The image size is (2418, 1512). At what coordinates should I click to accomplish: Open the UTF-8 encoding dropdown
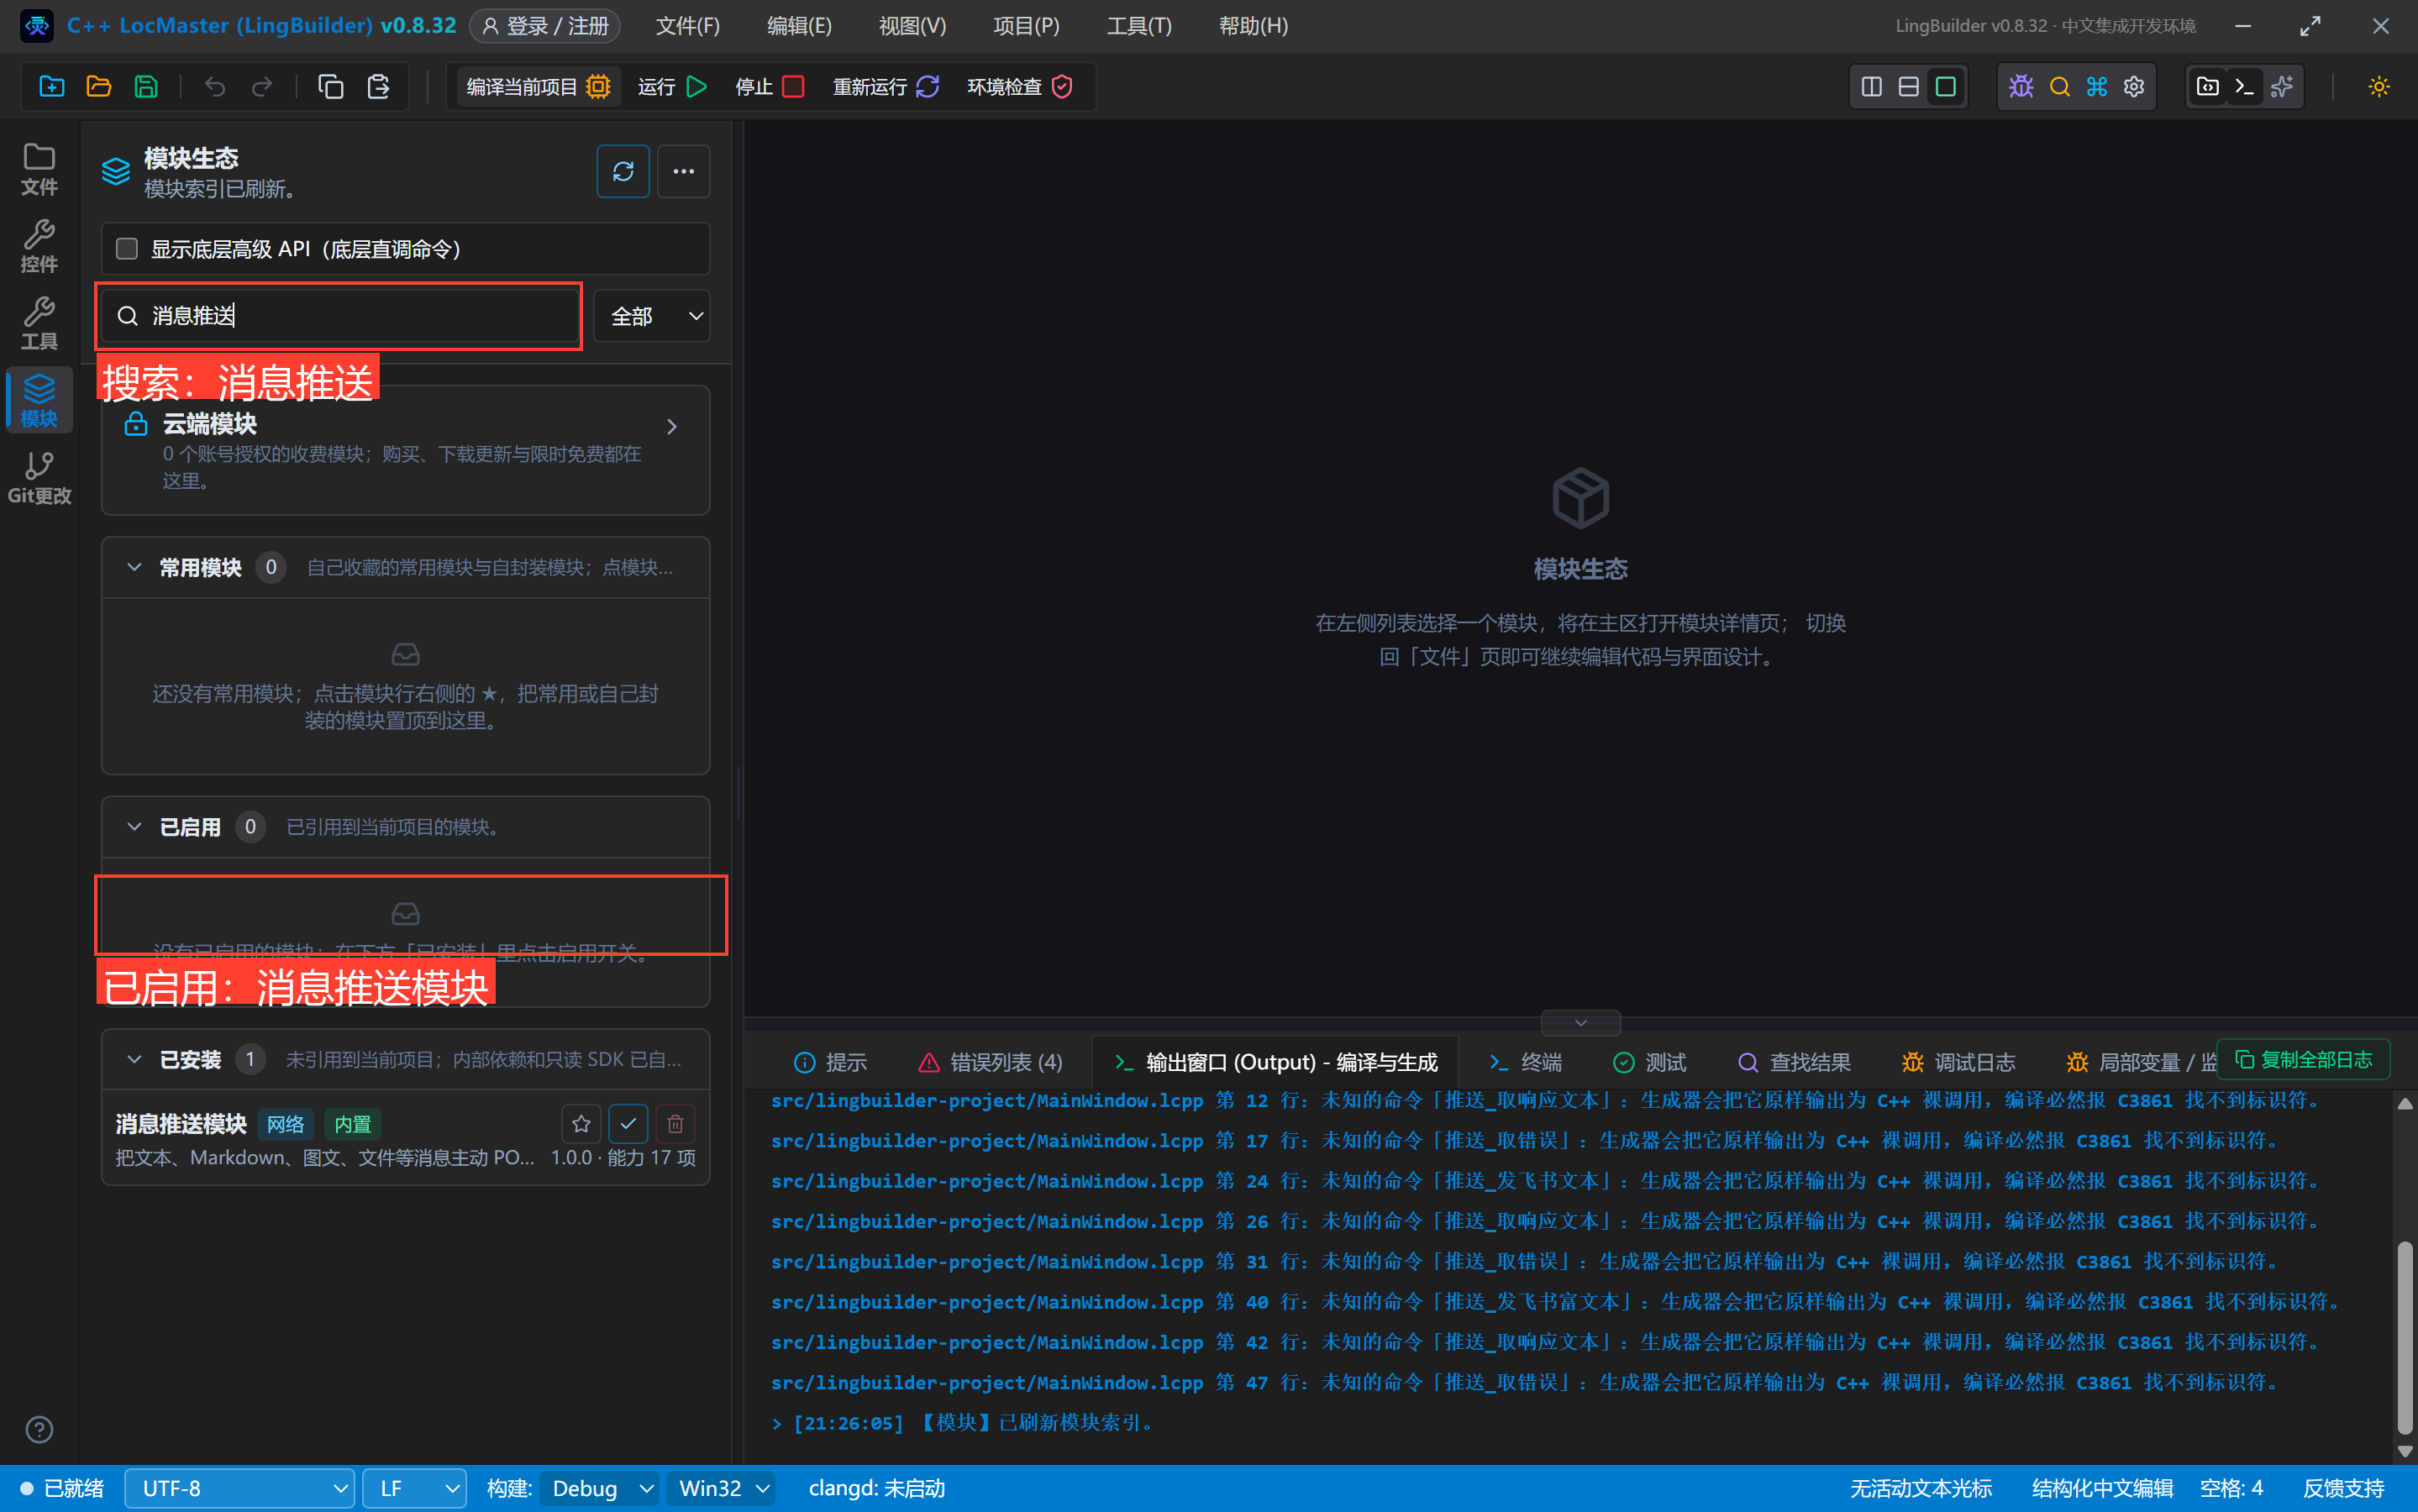240,1488
